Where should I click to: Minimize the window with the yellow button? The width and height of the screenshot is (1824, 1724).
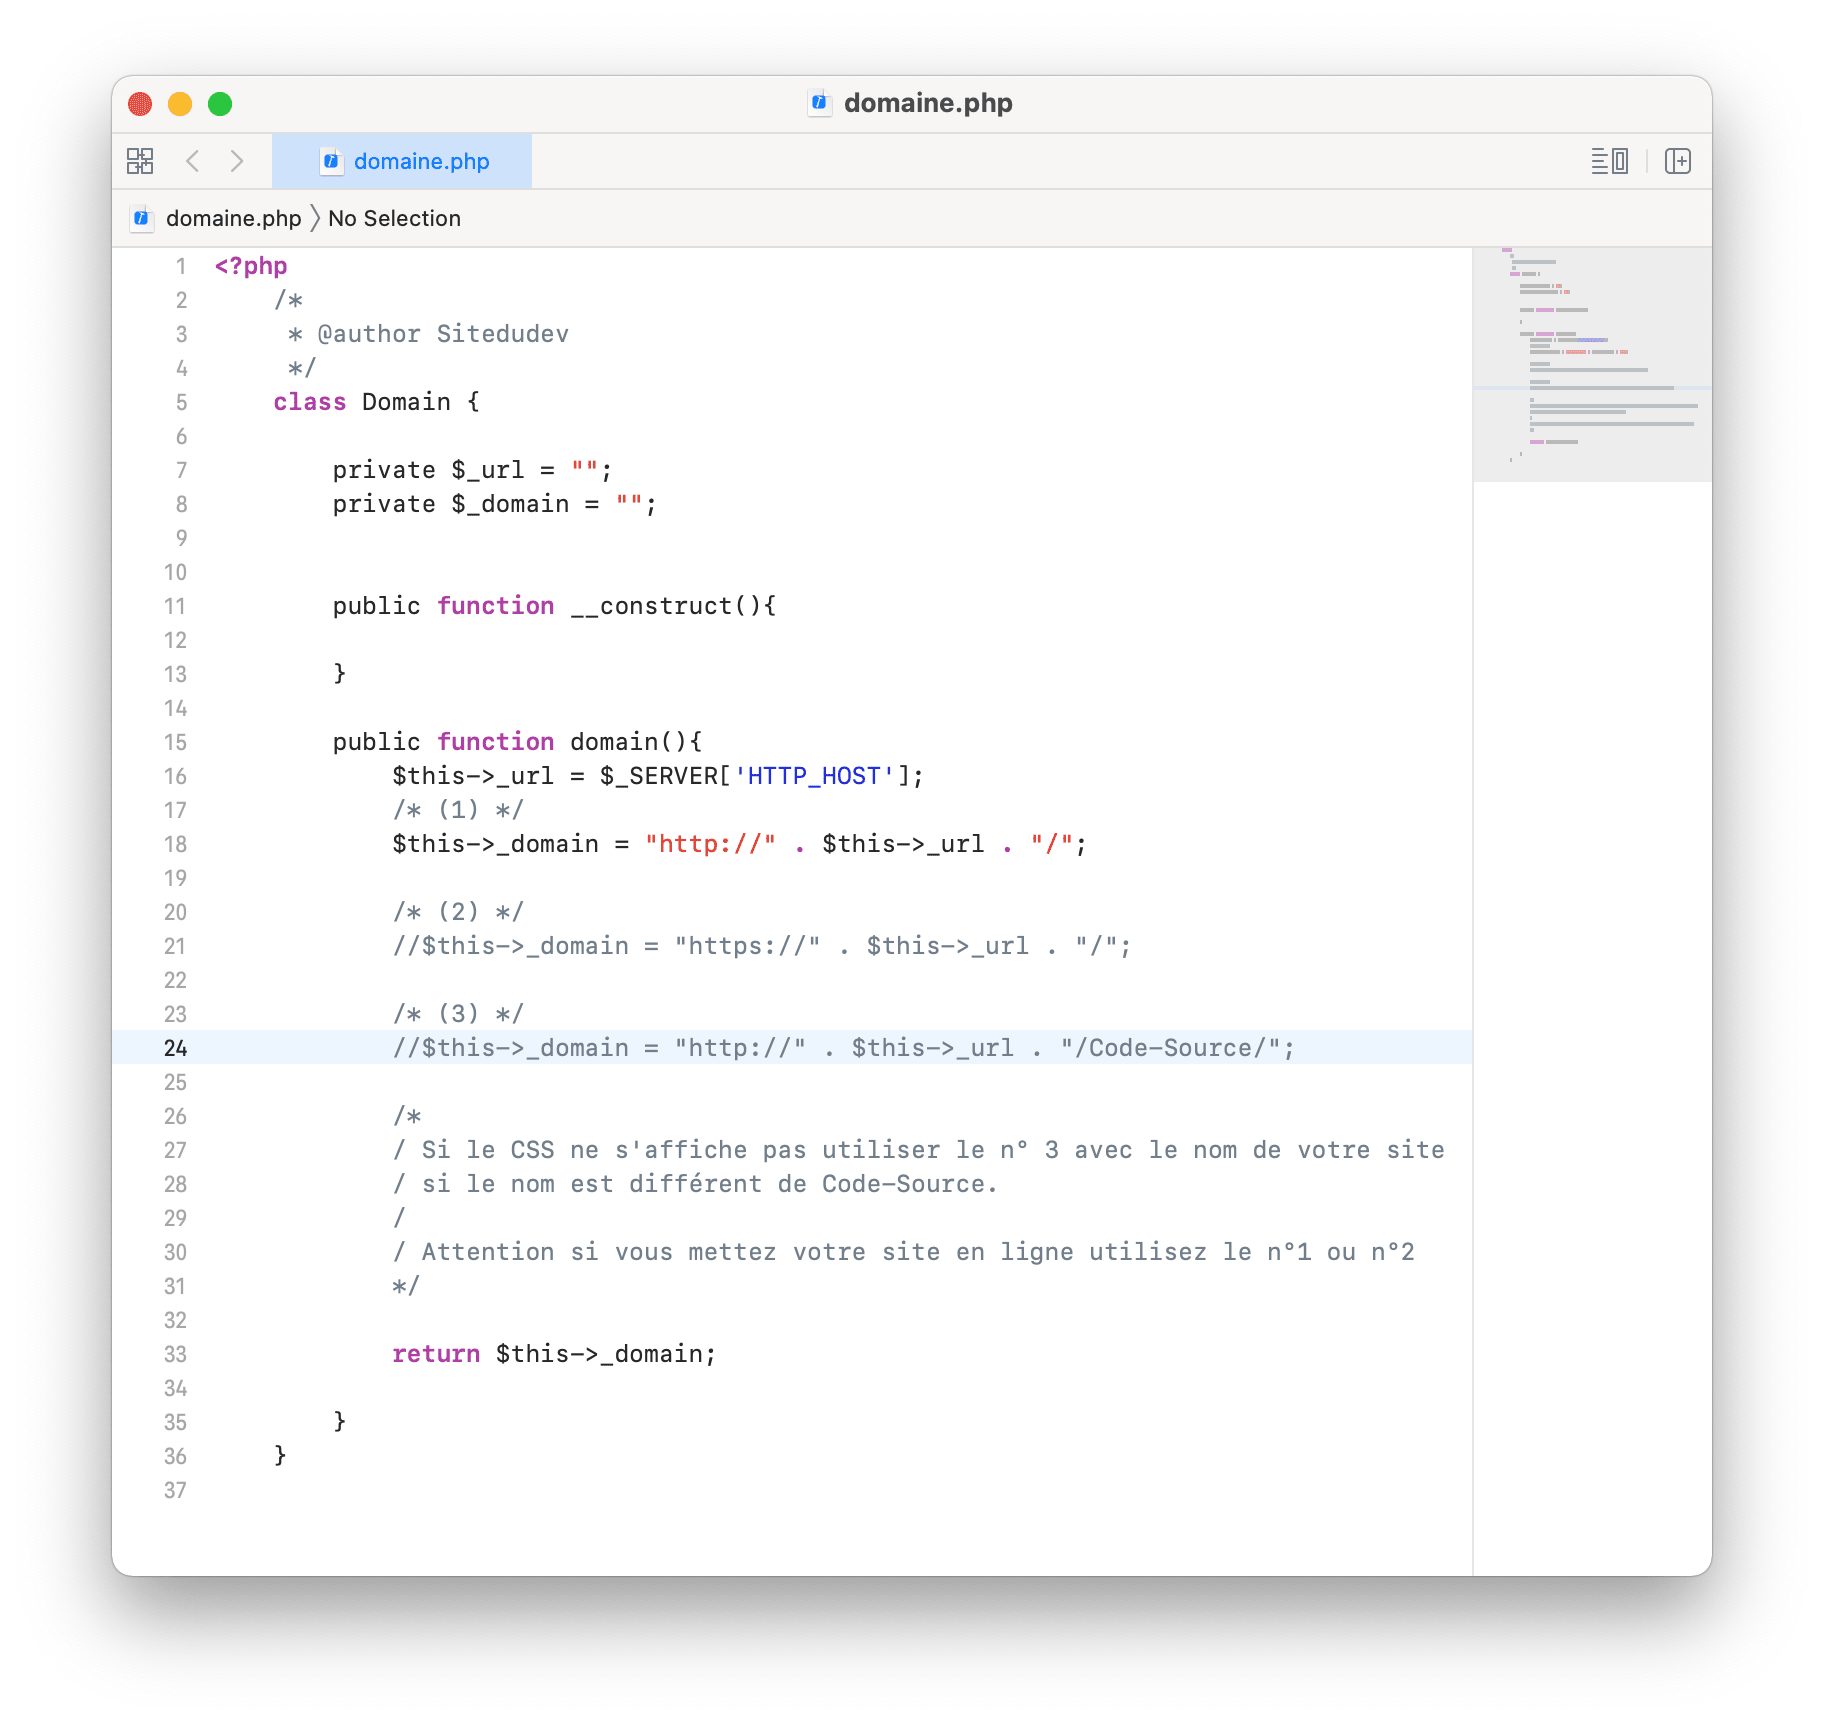[x=180, y=104]
